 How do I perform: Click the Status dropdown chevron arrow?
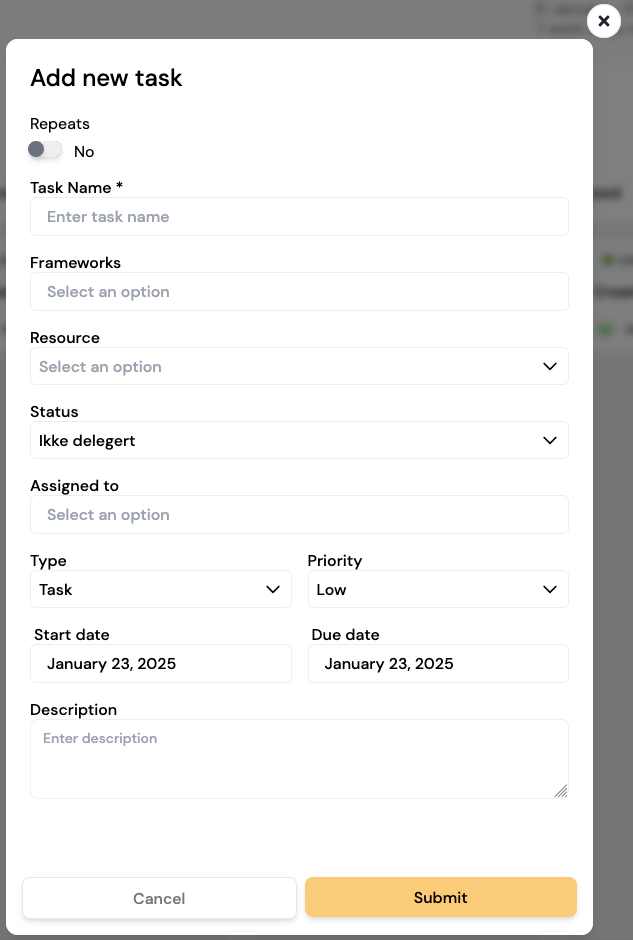[x=550, y=441]
